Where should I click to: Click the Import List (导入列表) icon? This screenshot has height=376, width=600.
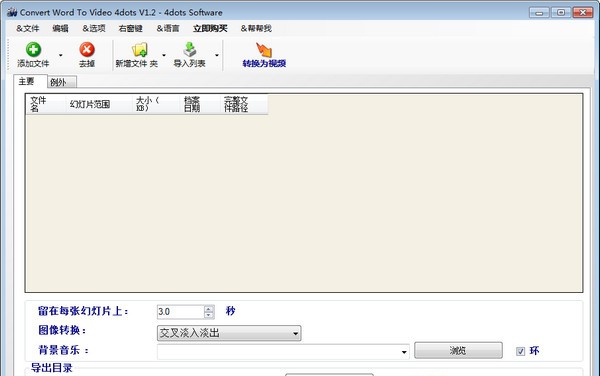[189, 49]
